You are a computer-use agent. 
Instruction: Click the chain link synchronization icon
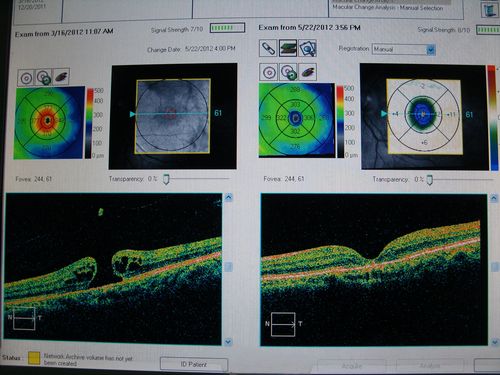click(268, 48)
